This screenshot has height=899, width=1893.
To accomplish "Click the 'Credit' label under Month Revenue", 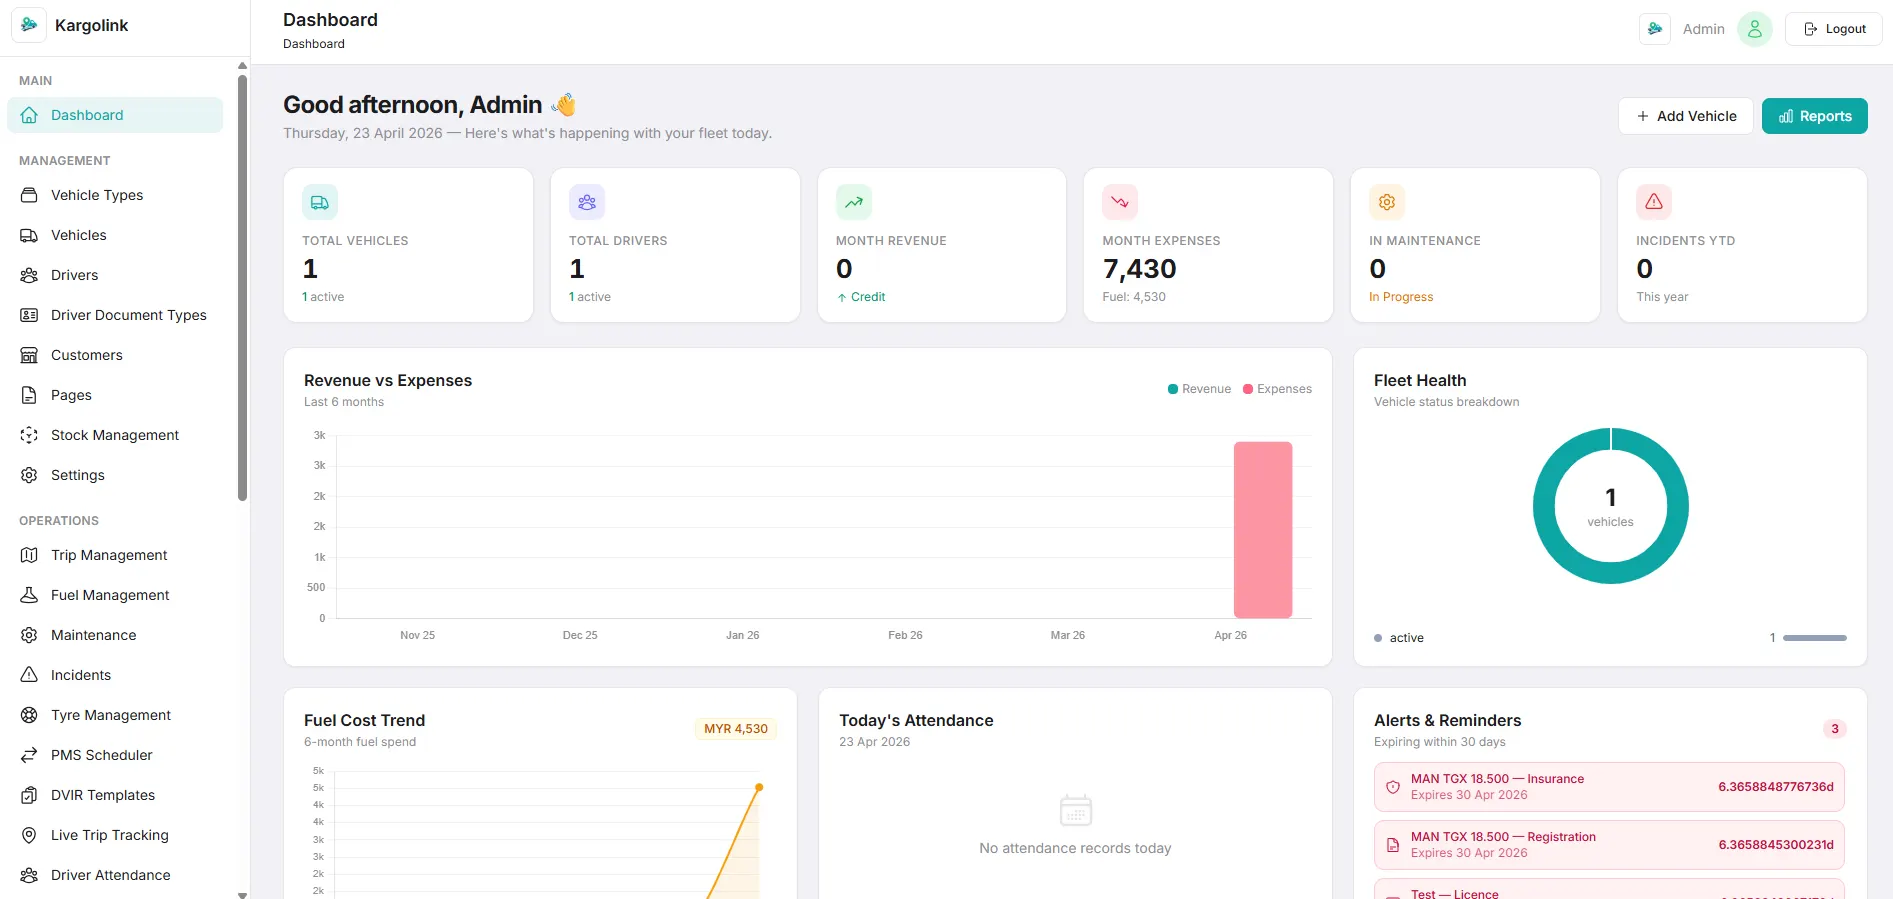I will click(868, 297).
